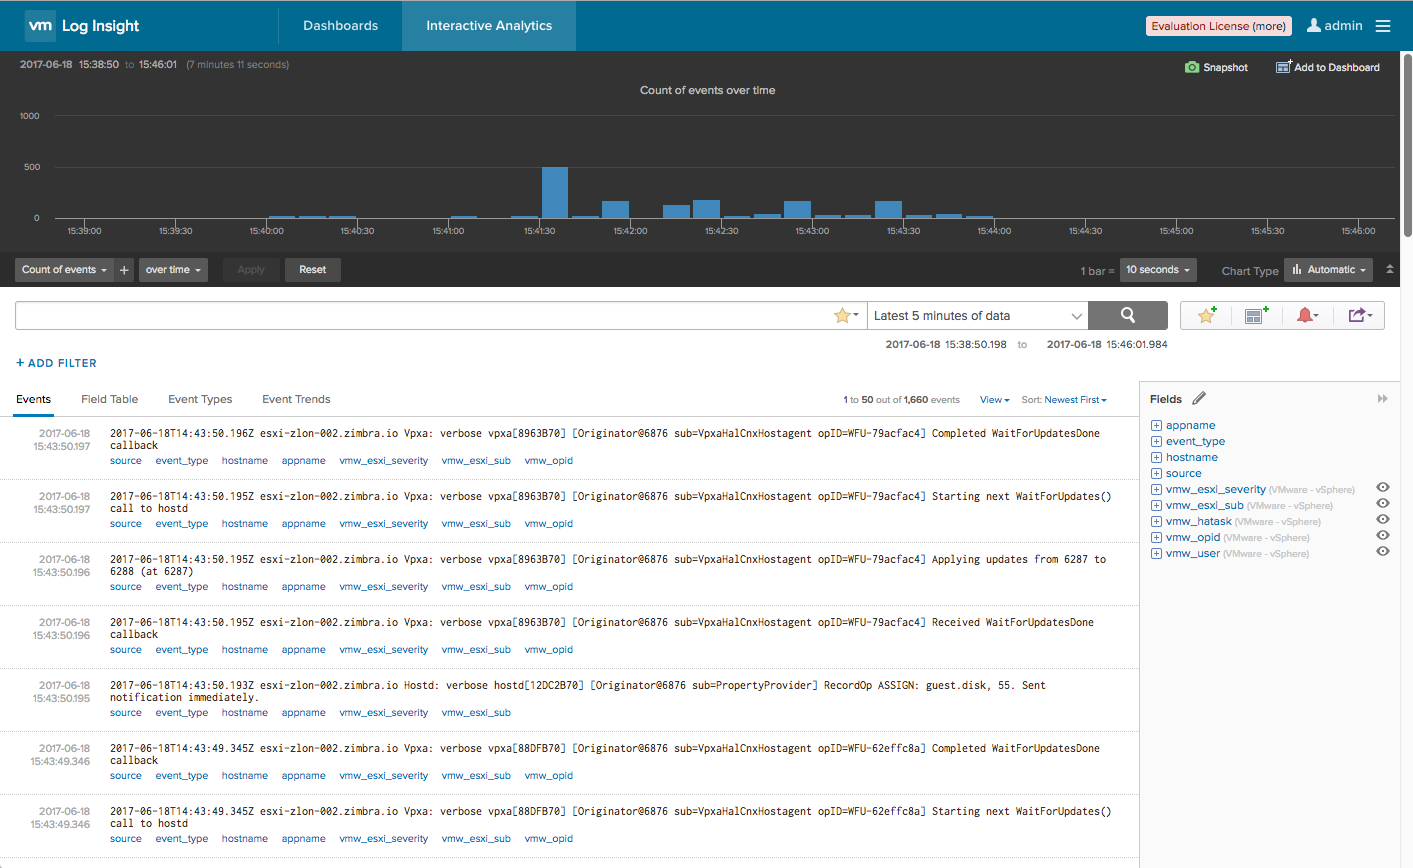Run the search with magnifier button
This screenshot has height=868, width=1413.
pos(1128,315)
